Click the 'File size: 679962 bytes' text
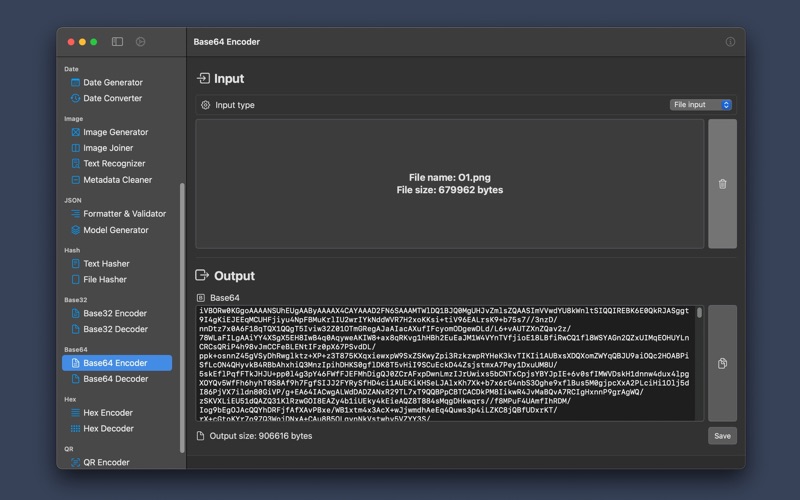 449,190
